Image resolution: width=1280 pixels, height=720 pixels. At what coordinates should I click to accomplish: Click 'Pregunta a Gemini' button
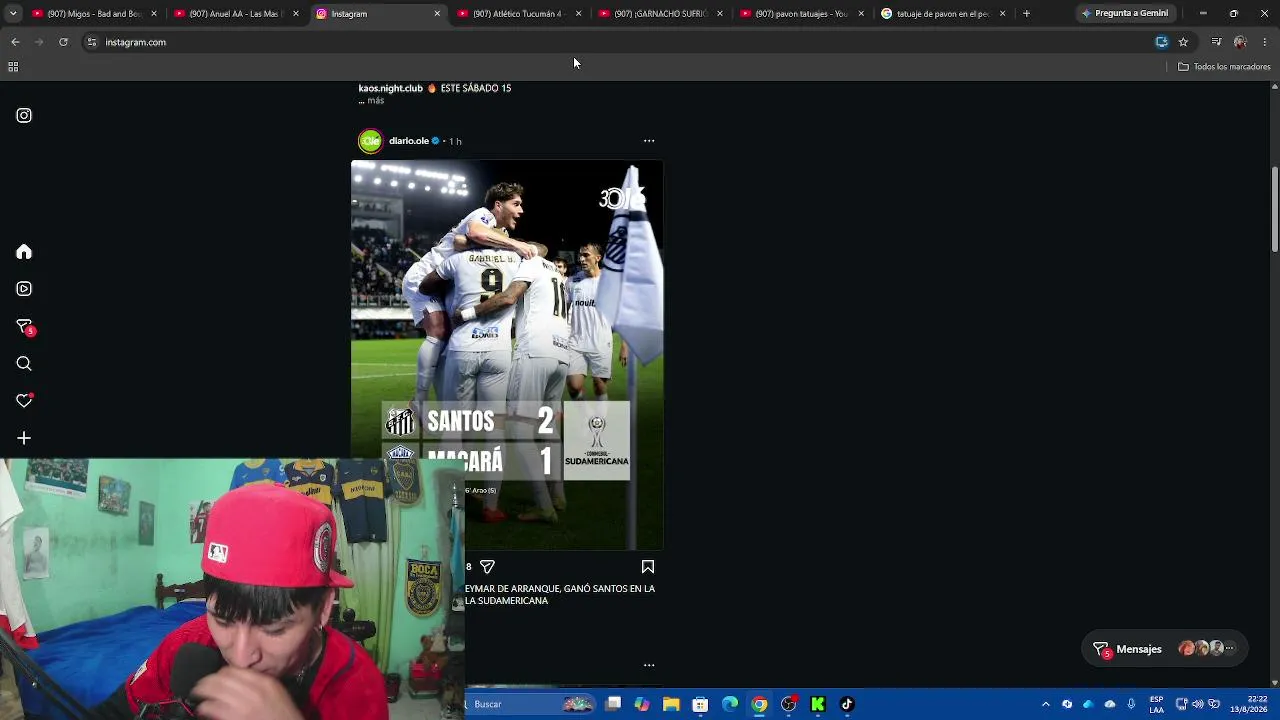[1125, 14]
